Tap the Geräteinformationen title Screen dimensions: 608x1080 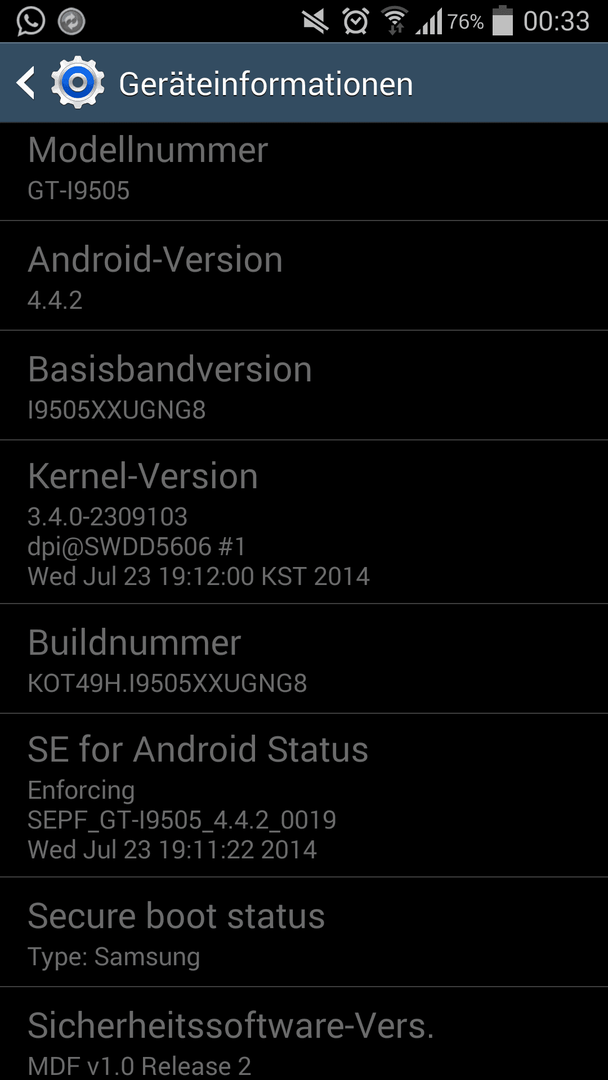tap(266, 84)
